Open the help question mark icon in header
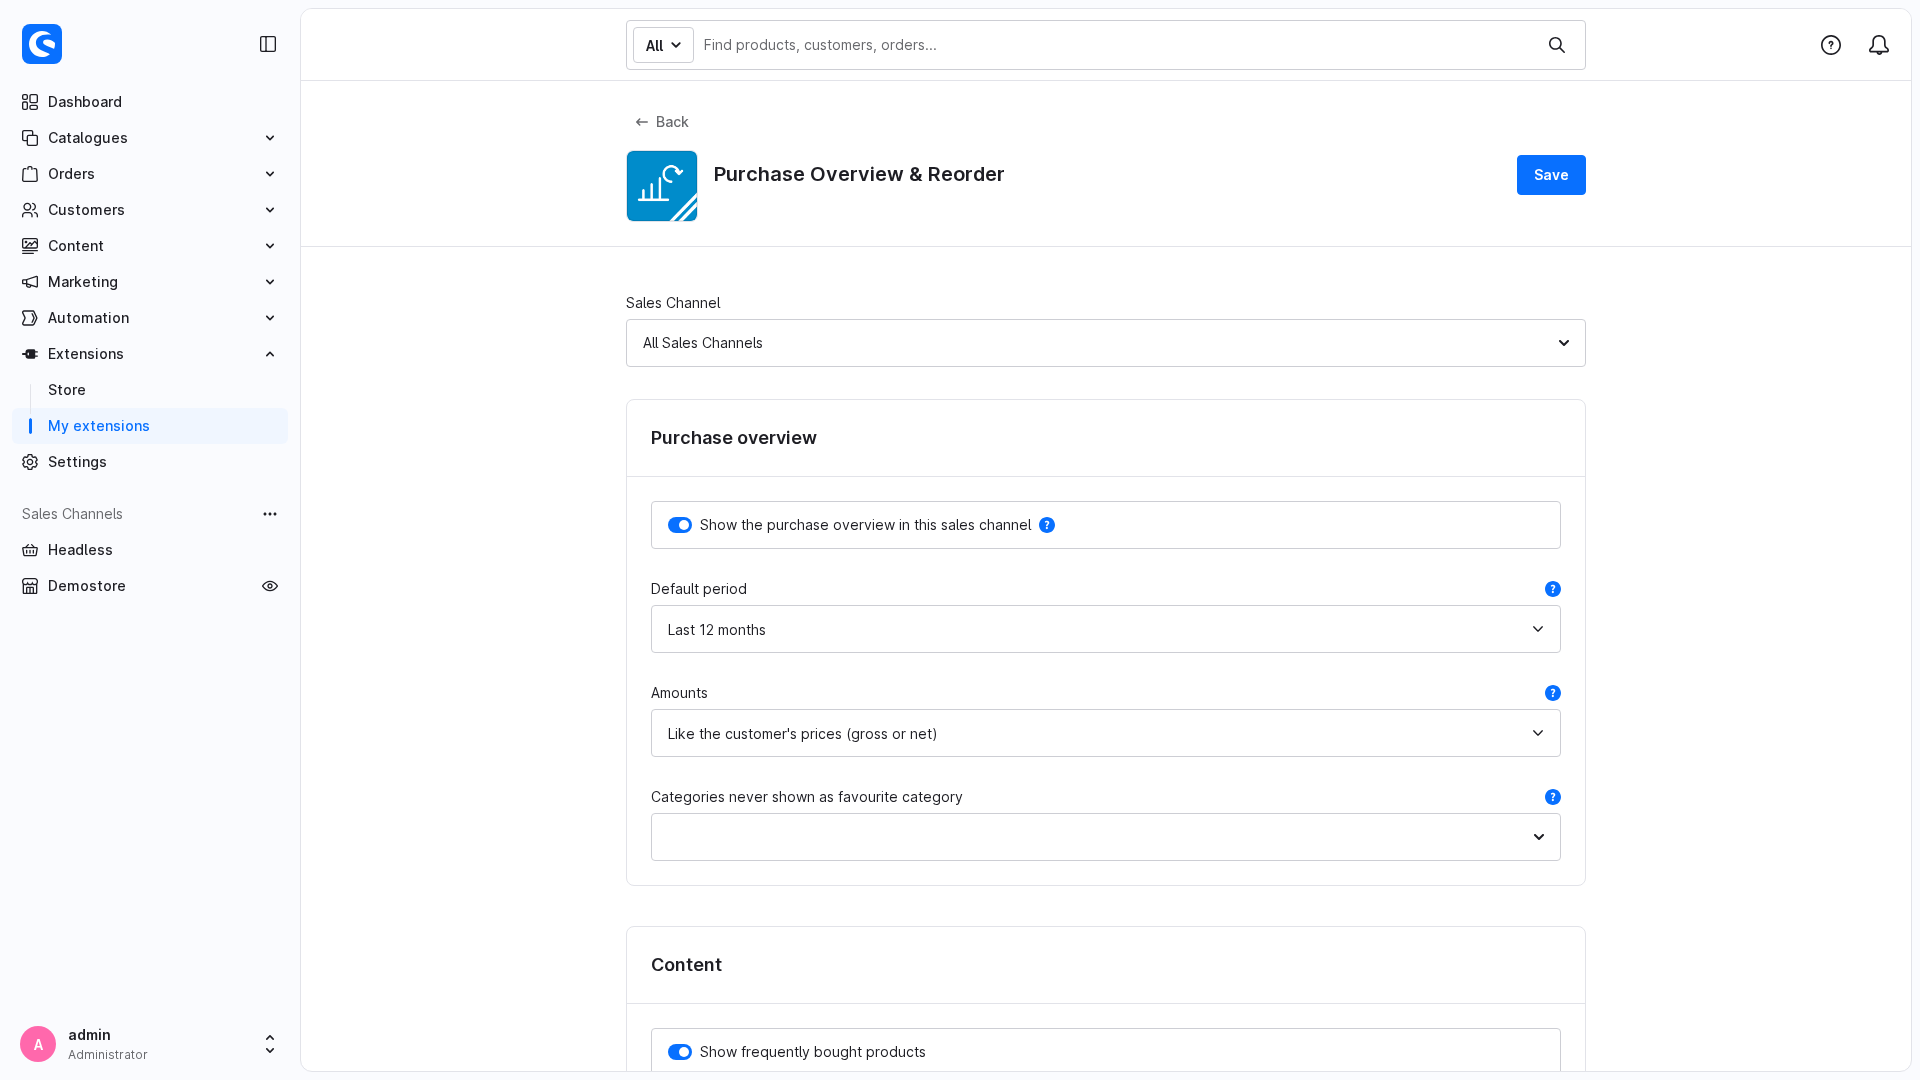This screenshot has width=1920, height=1080. (1831, 45)
